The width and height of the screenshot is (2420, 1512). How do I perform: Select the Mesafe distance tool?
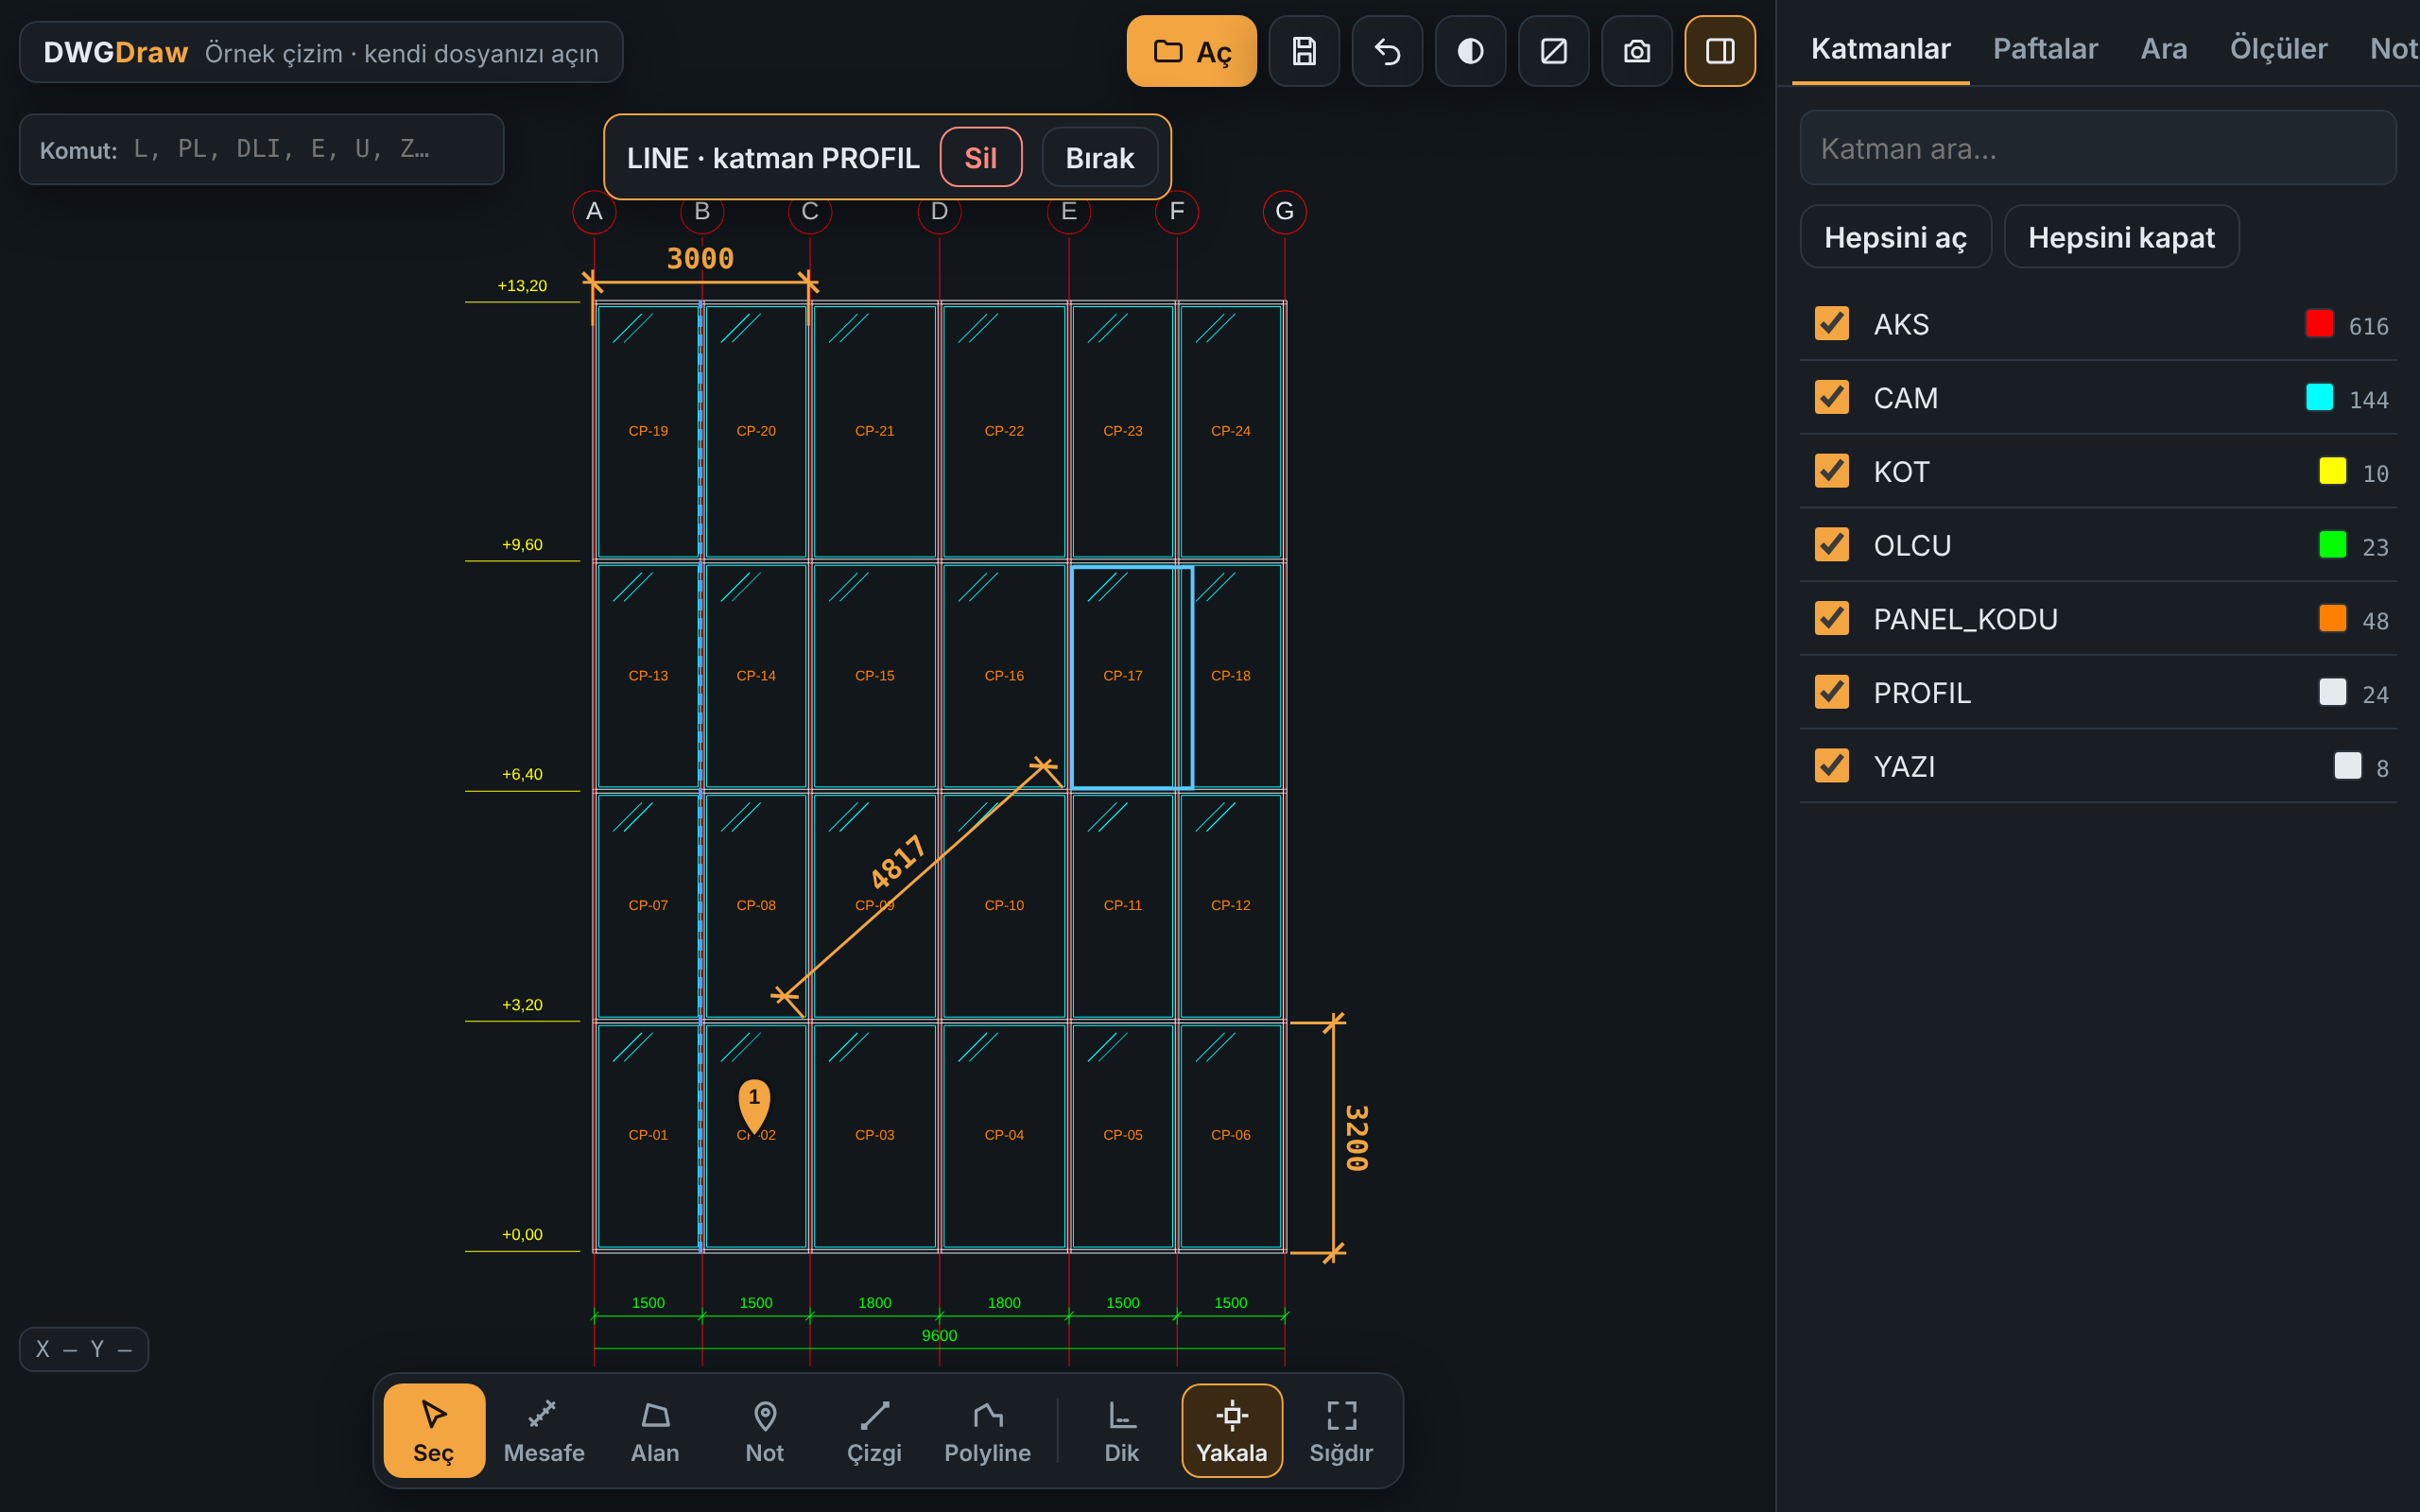click(543, 1430)
